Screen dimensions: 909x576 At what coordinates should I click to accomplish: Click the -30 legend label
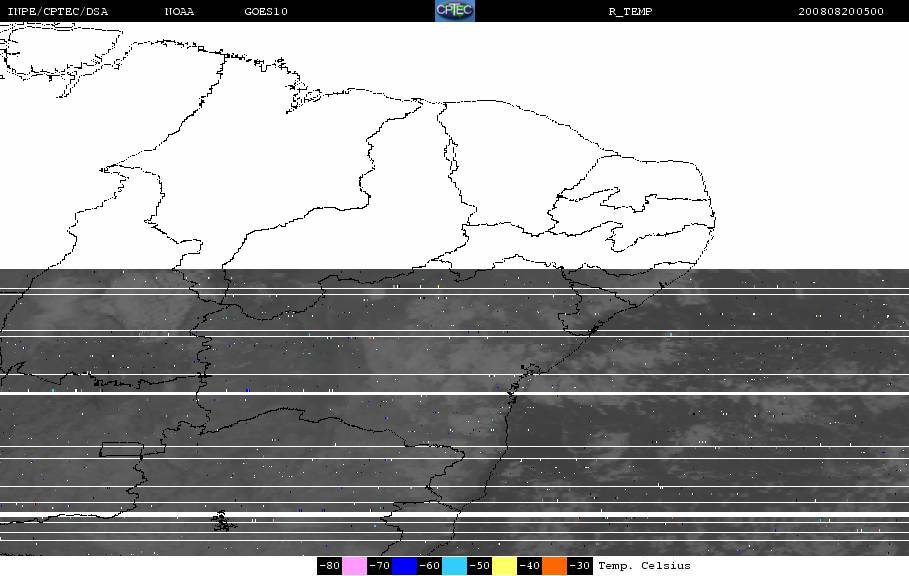[579, 566]
